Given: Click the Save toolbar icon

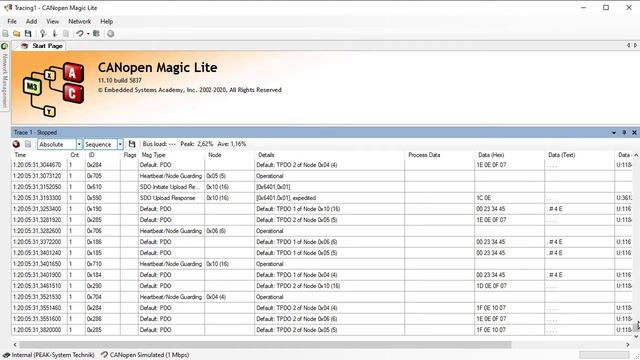Looking at the screenshot, I should click(x=28, y=33).
